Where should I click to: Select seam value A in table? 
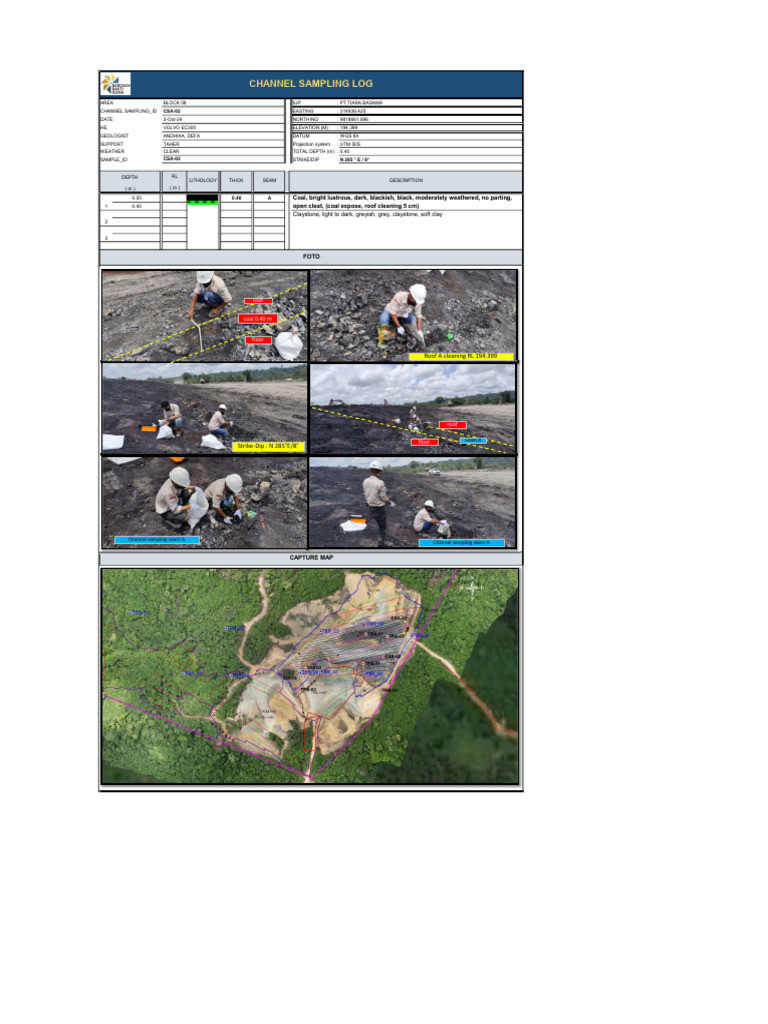pos(269,198)
